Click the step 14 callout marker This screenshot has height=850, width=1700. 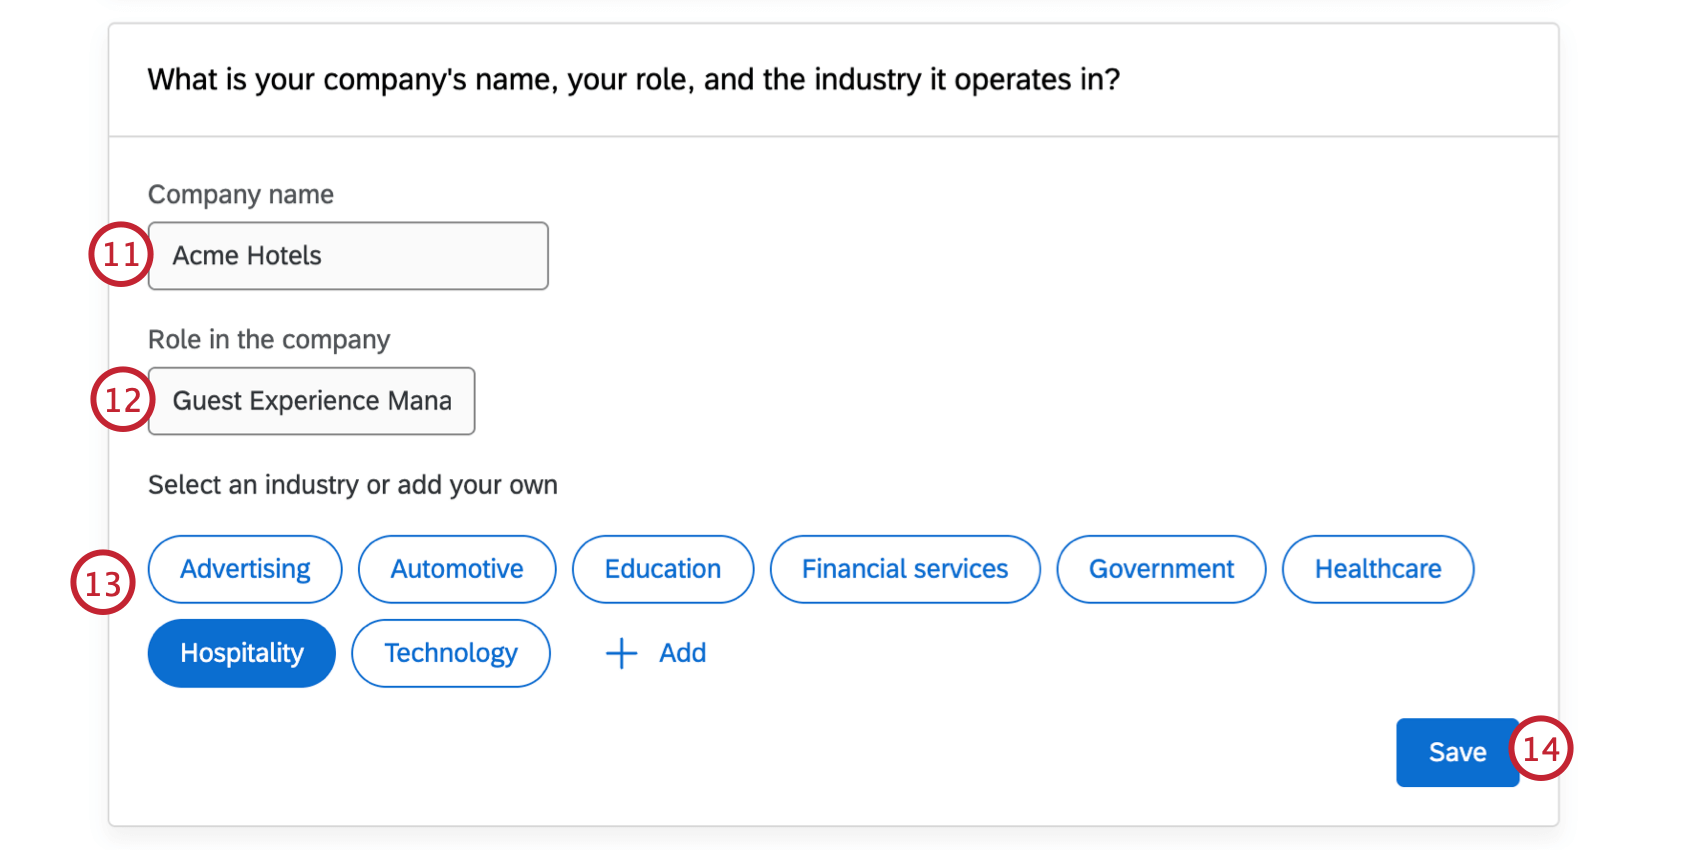[1541, 749]
